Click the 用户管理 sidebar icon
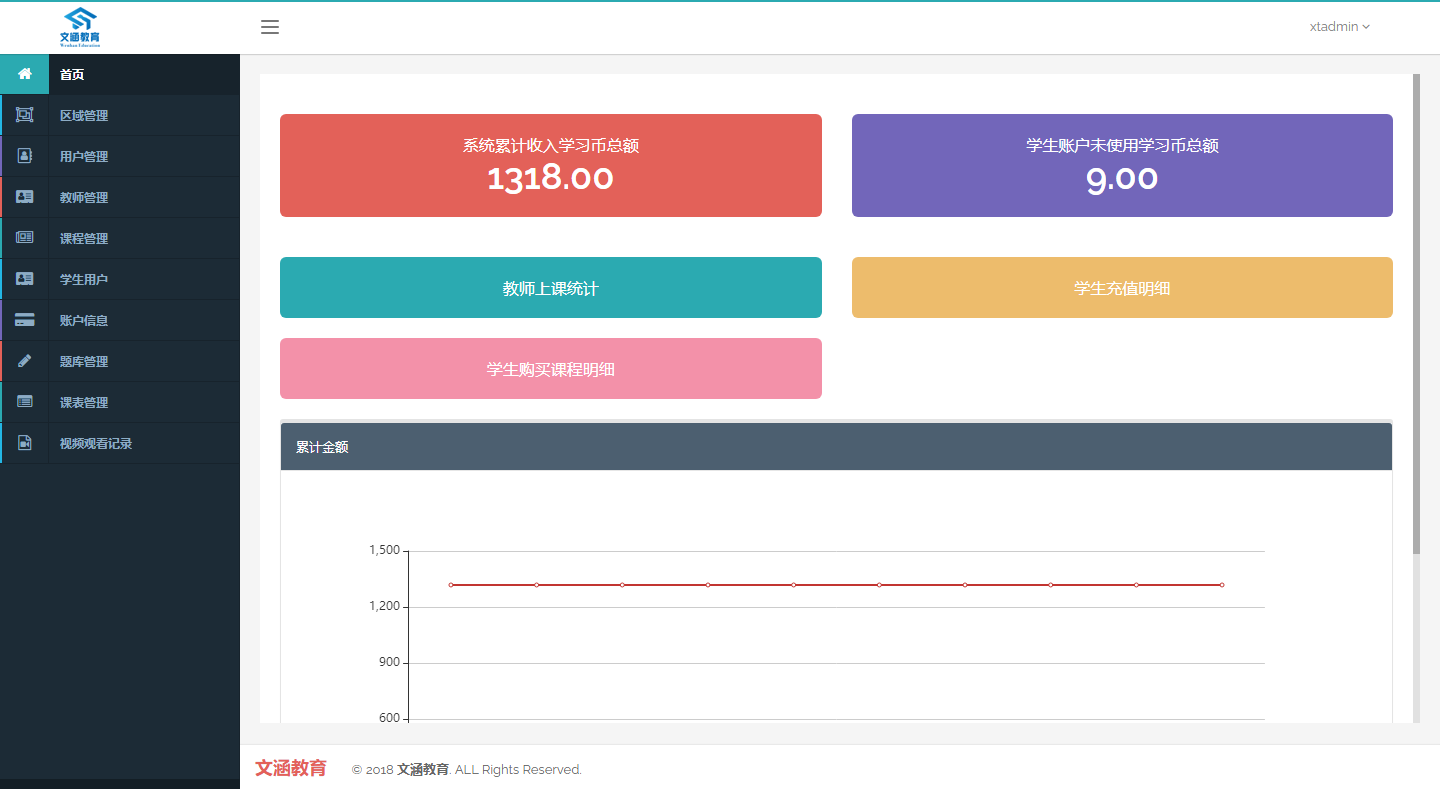 [x=25, y=156]
